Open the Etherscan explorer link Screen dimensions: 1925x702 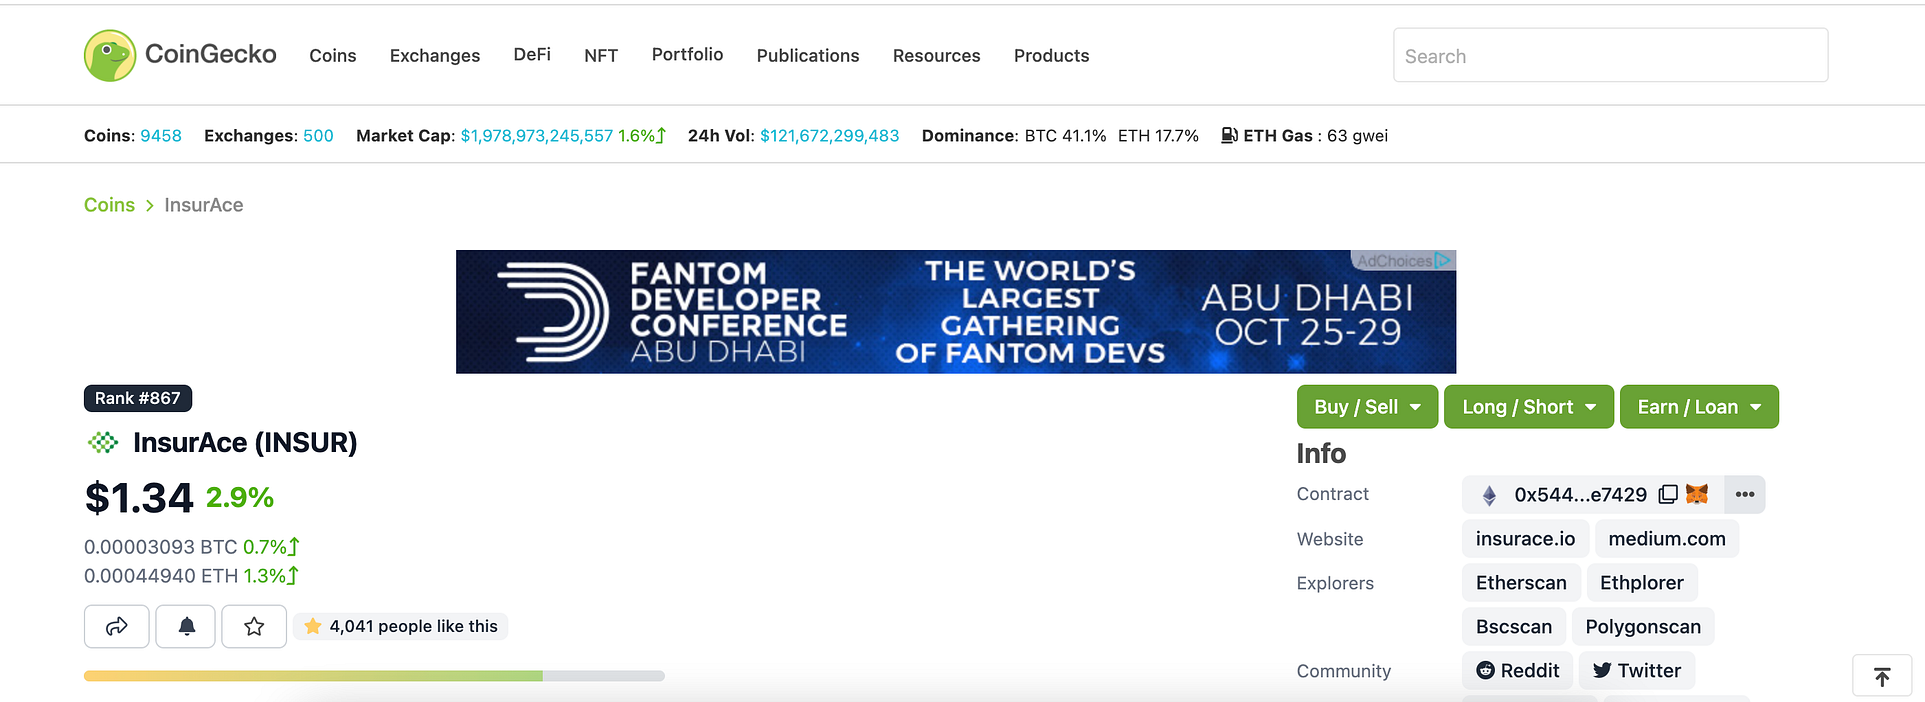coord(1521,583)
